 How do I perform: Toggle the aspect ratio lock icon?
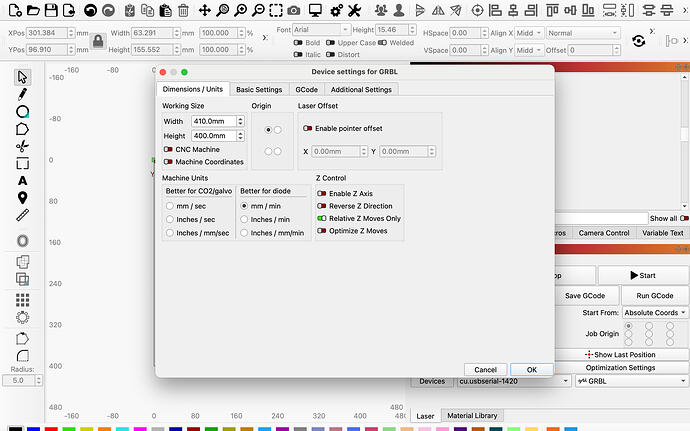(x=98, y=41)
